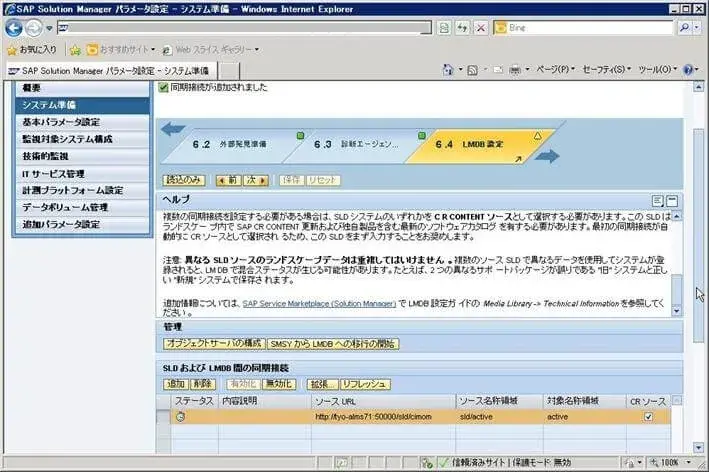
Task: Click the 拡張... button
Action: pos(322,384)
